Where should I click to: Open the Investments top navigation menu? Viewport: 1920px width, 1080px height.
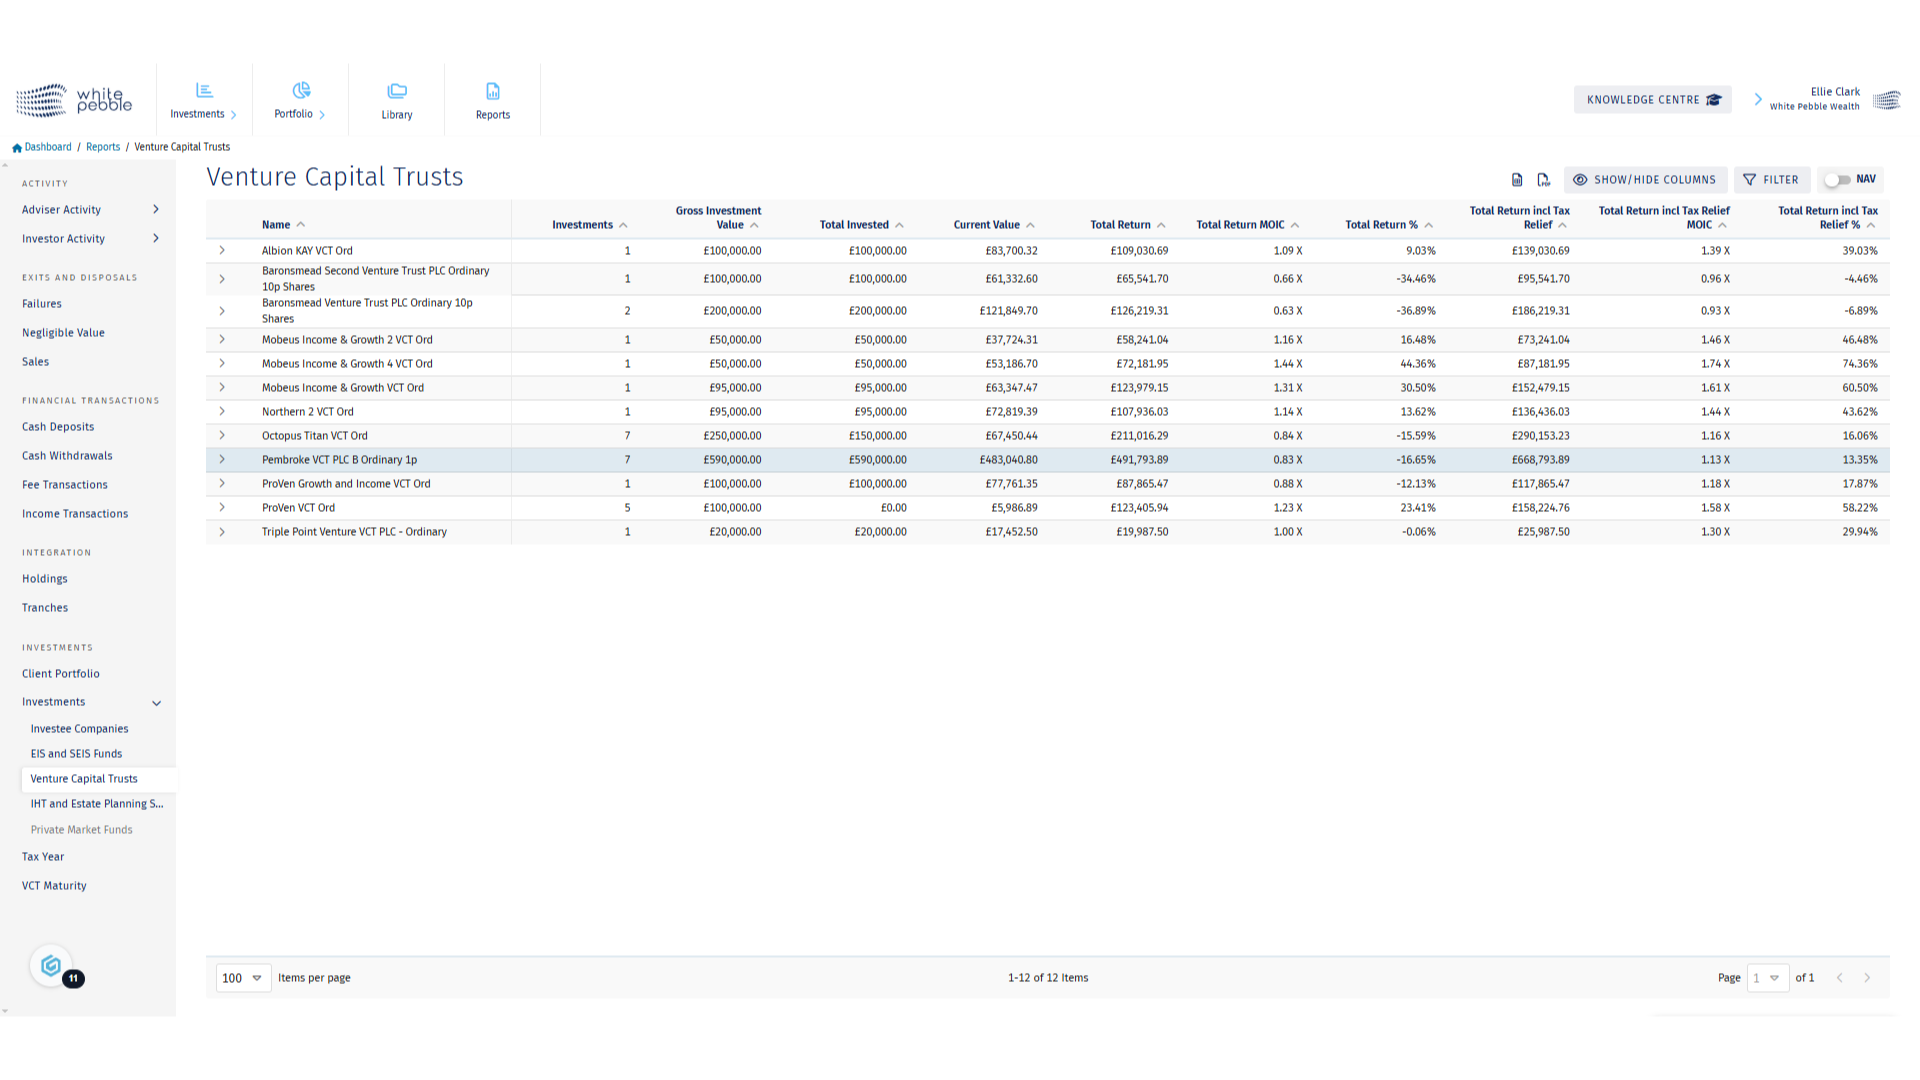[x=204, y=100]
